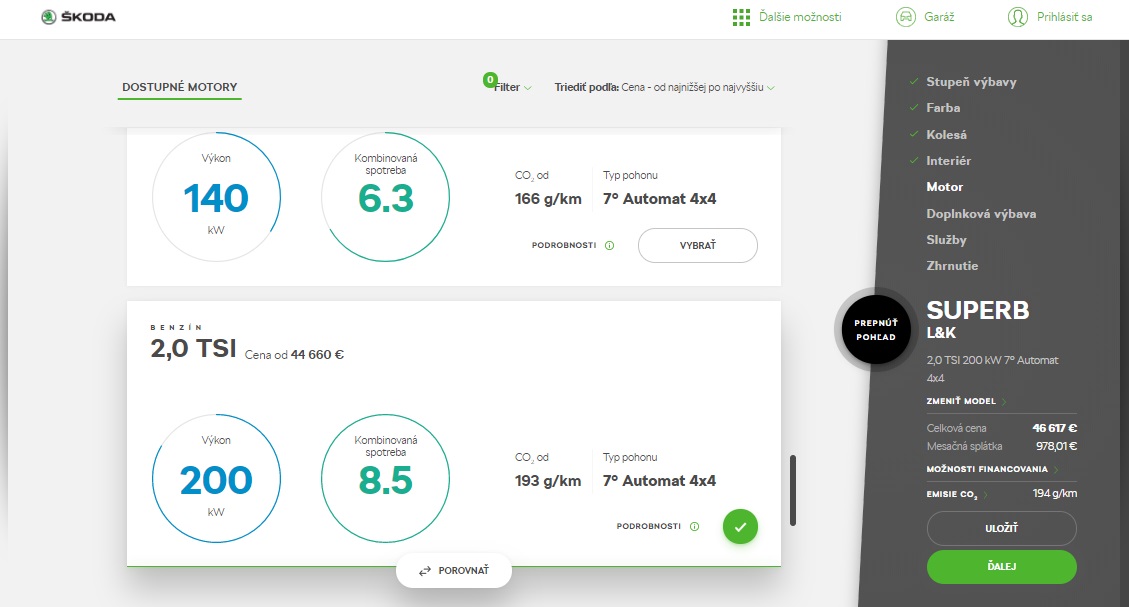1129x607 pixels.
Task: Open Podrobnosti link for 140 kW engine
Action: pos(564,246)
